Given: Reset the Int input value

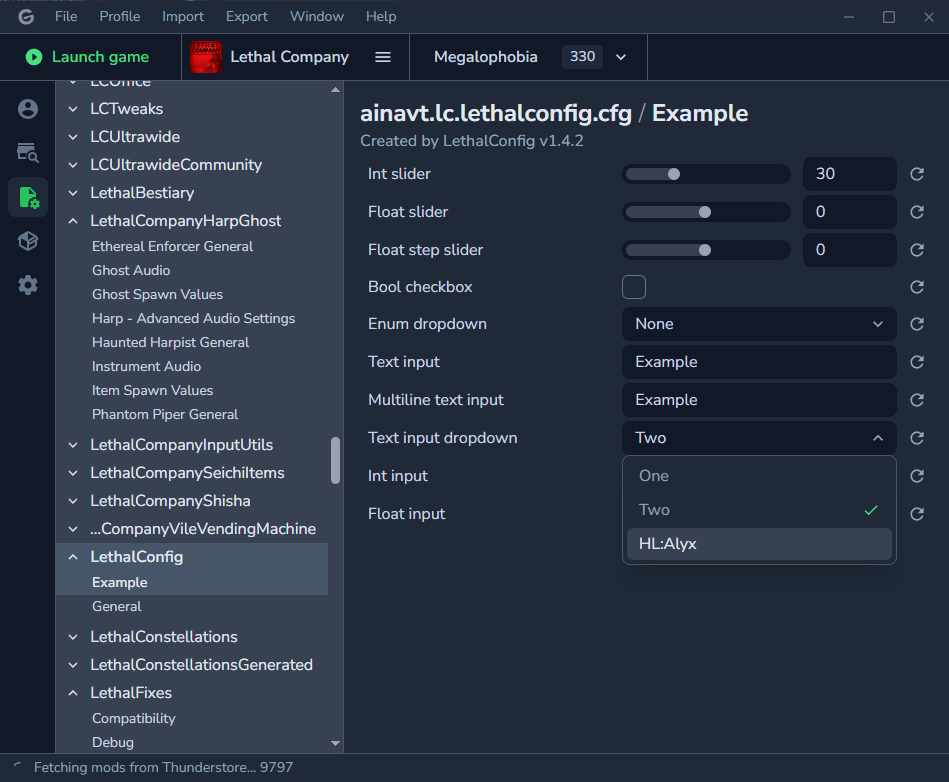Looking at the screenshot, I should coord(917,476).
